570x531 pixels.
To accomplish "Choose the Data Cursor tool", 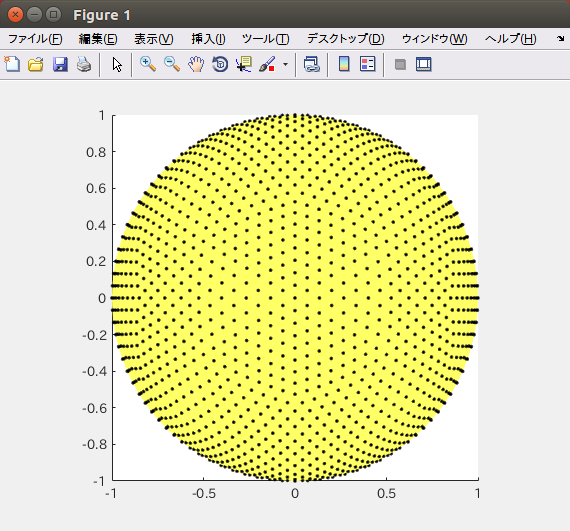I will coord(244,64).
